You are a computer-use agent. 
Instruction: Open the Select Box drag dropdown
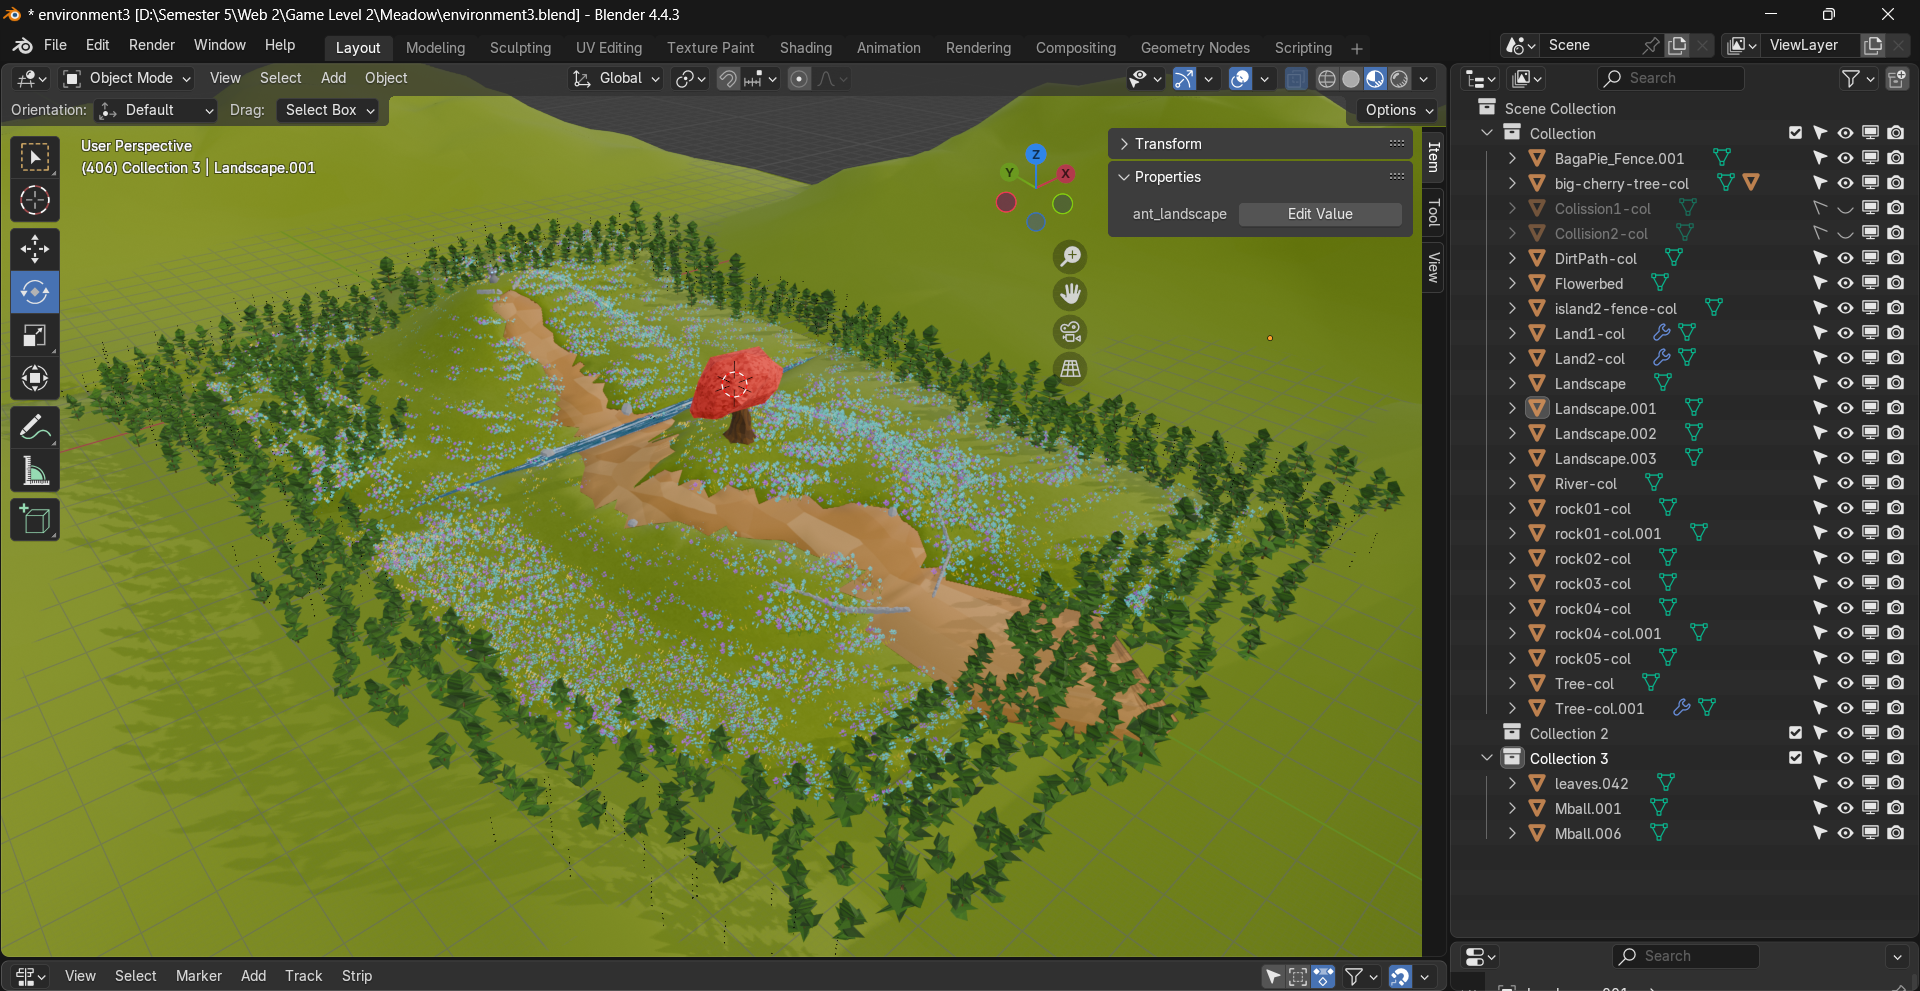pos(329,110)
